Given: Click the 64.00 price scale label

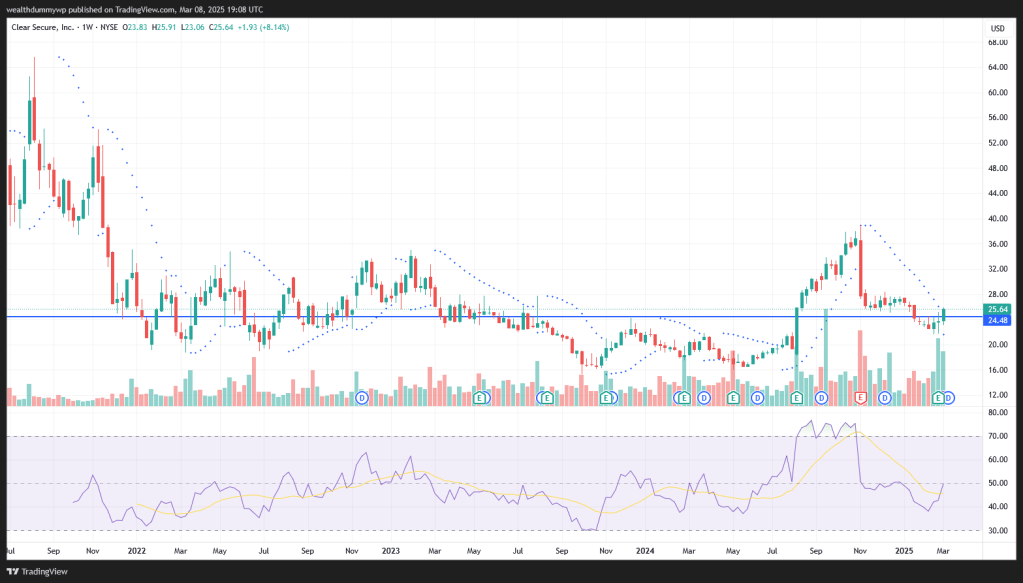Looking at the screenshot, I should [x=996, y=68].
